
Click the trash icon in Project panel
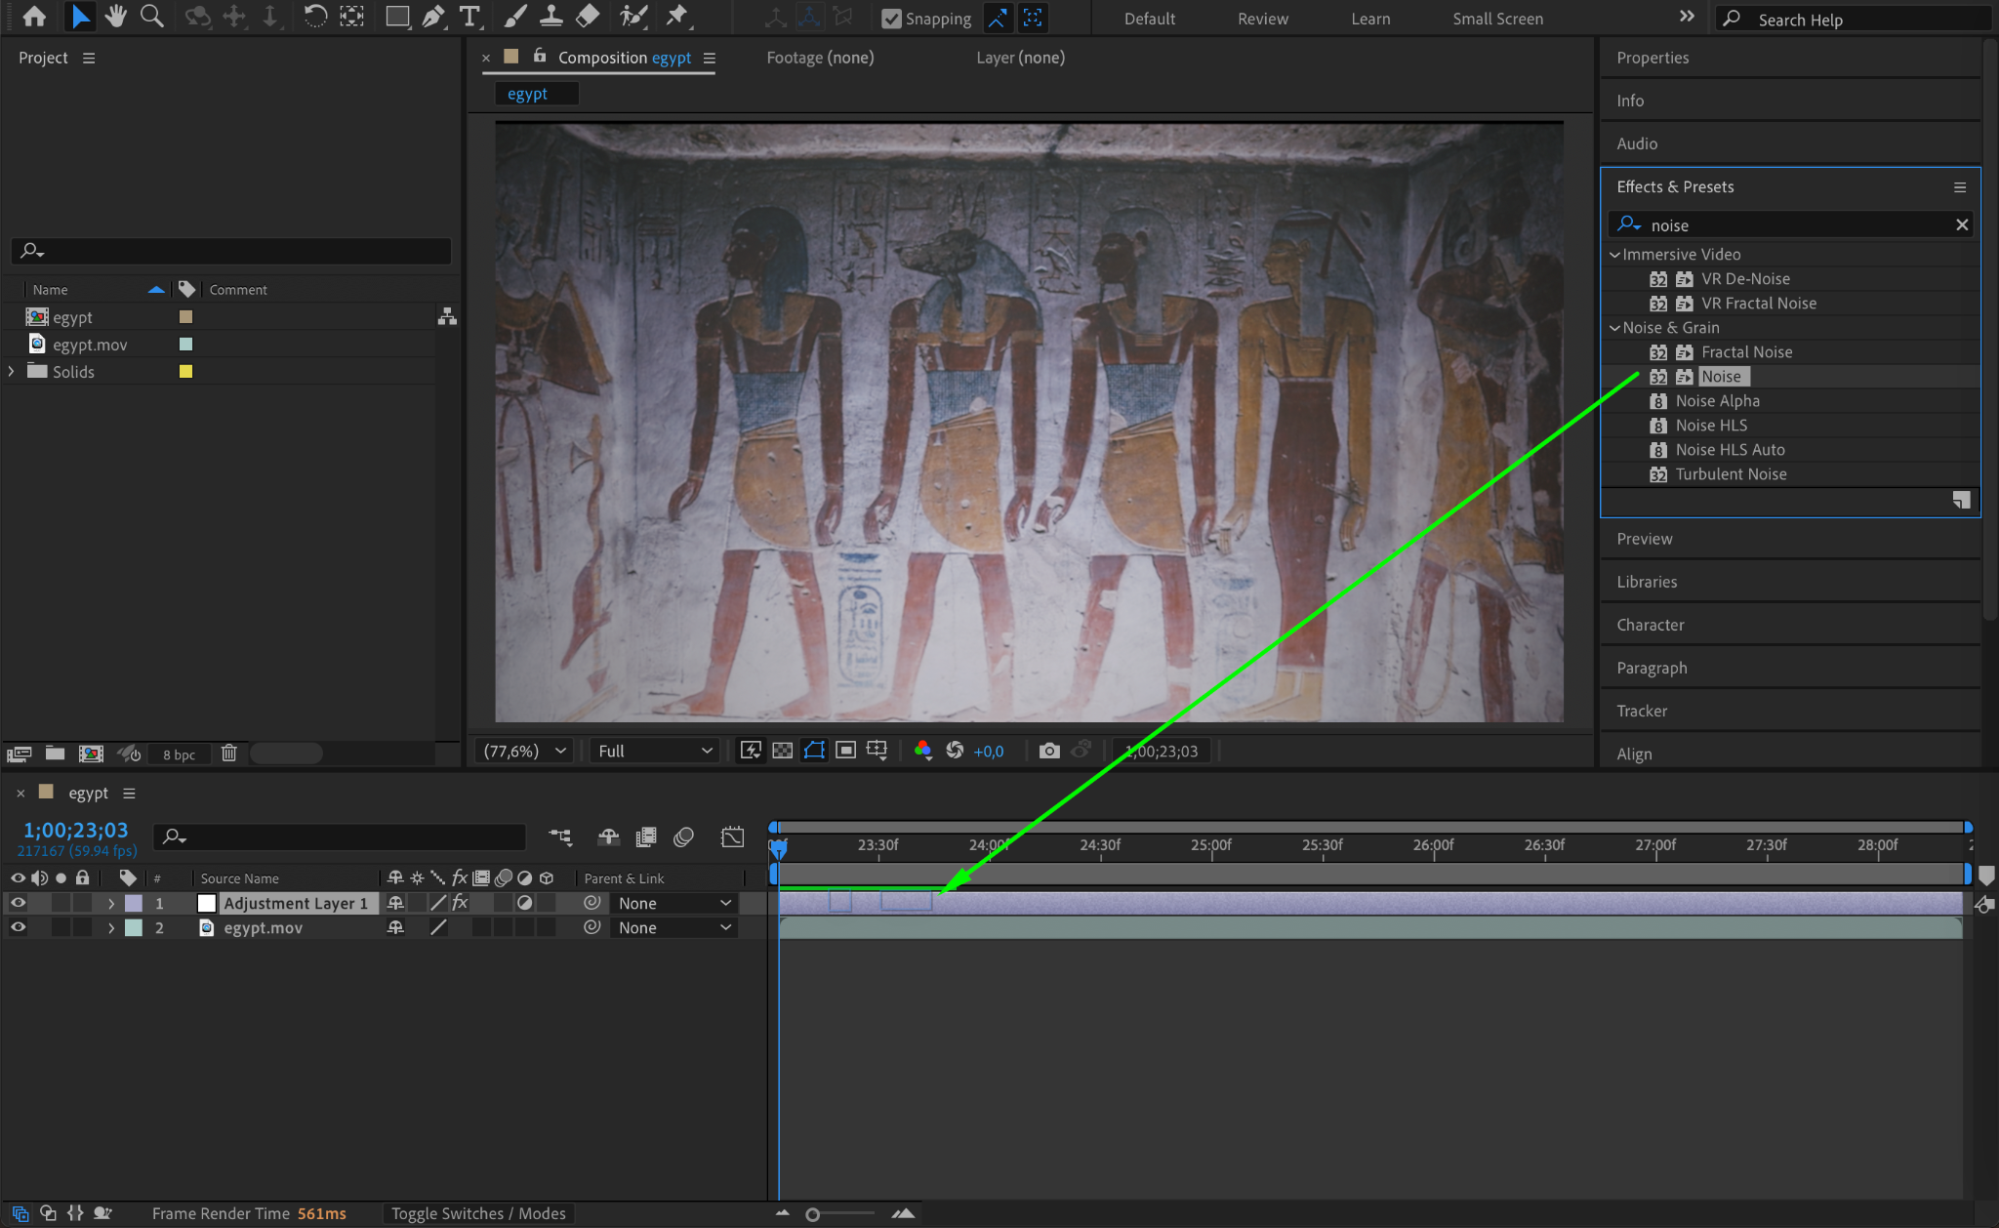[x=229, y=753]
